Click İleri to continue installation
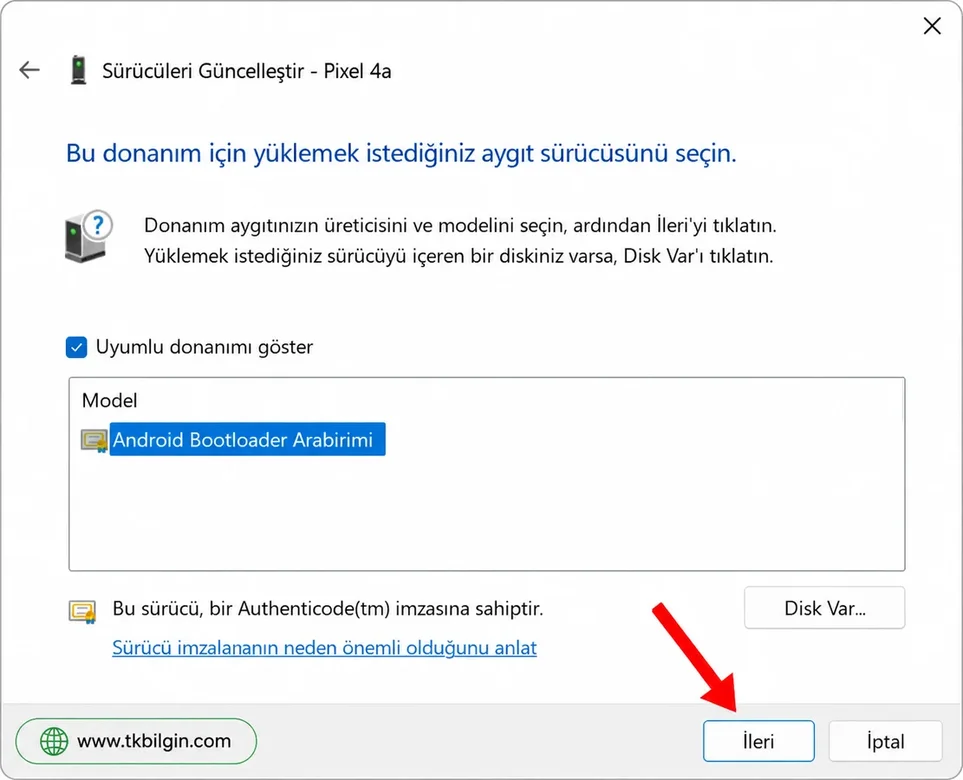This screenshot has height=780, width=963. (758, 741)
